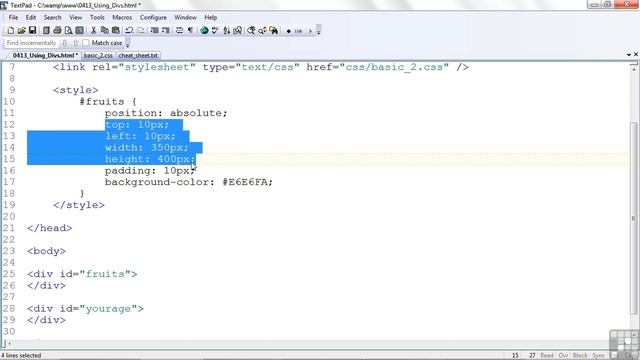640x360 pixels.
Task: Start recording macro with dot icon
Action: click(x=289, y=31)
